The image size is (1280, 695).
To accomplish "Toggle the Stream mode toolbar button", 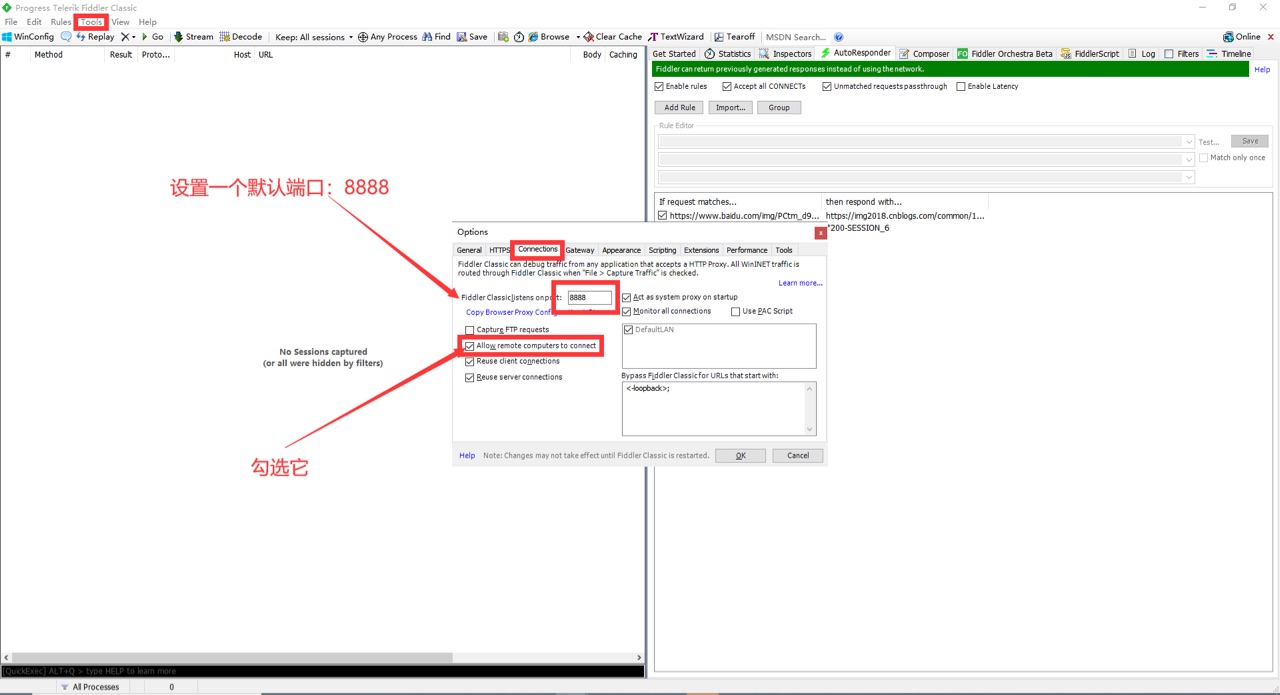I will point(193,37).
